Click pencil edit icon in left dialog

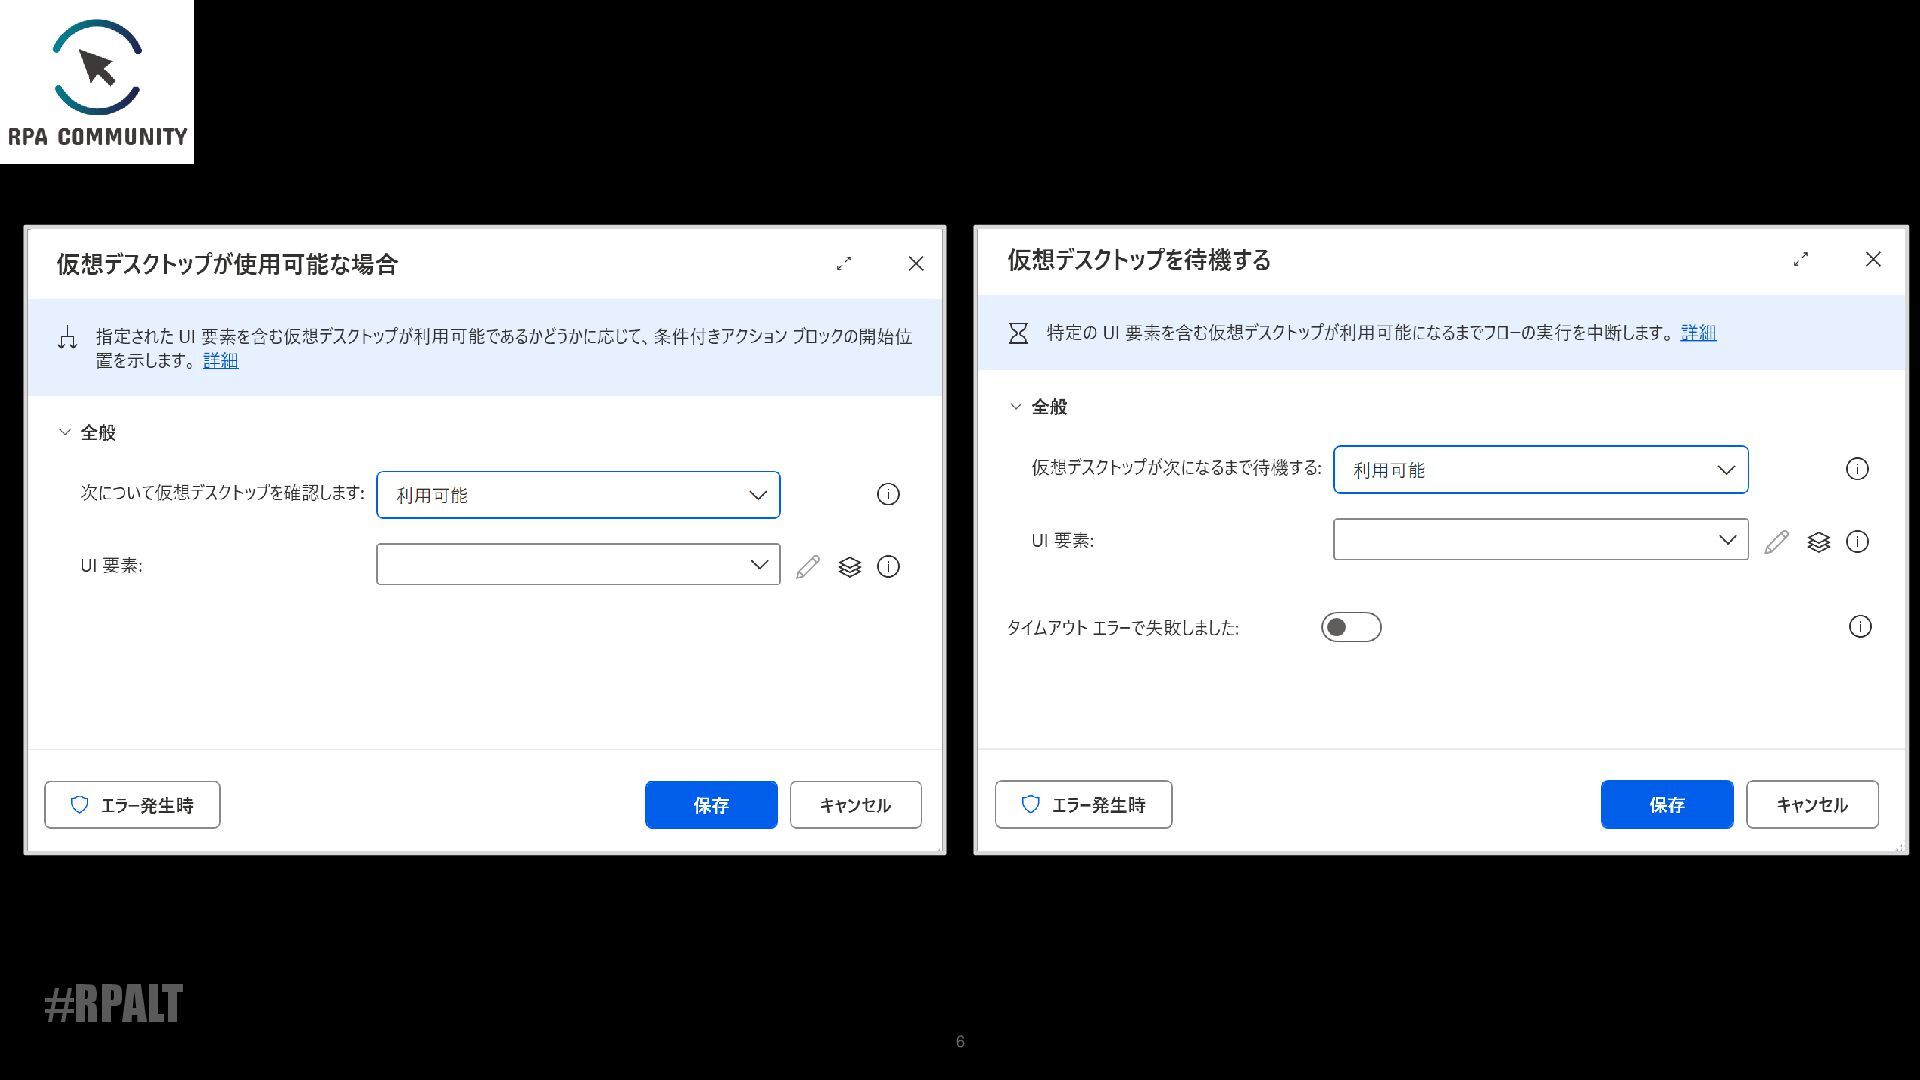pos(808,567)
